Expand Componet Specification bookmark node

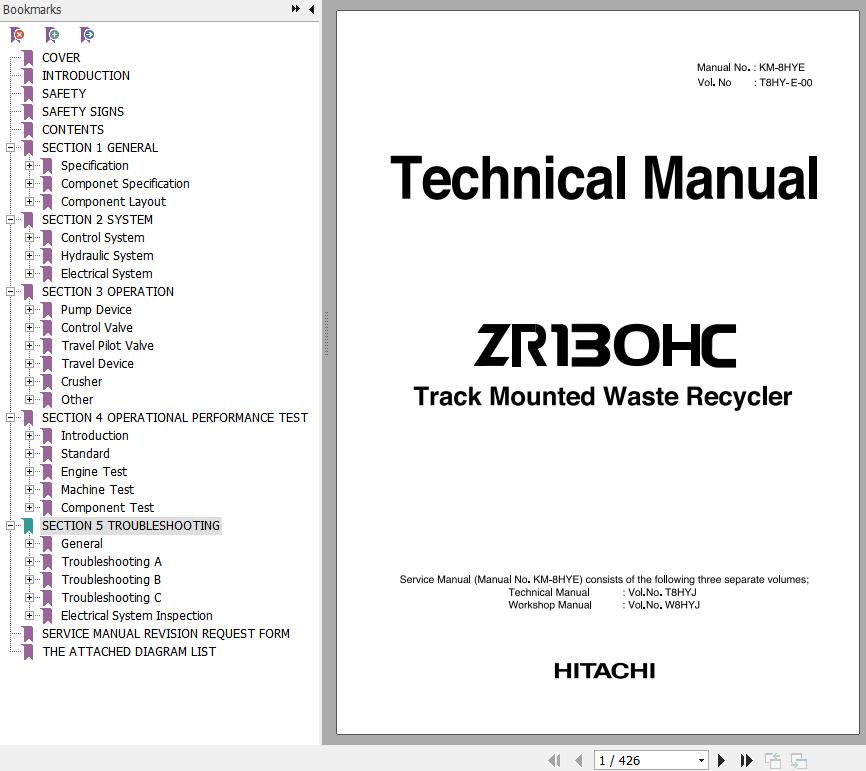point(29,183)
